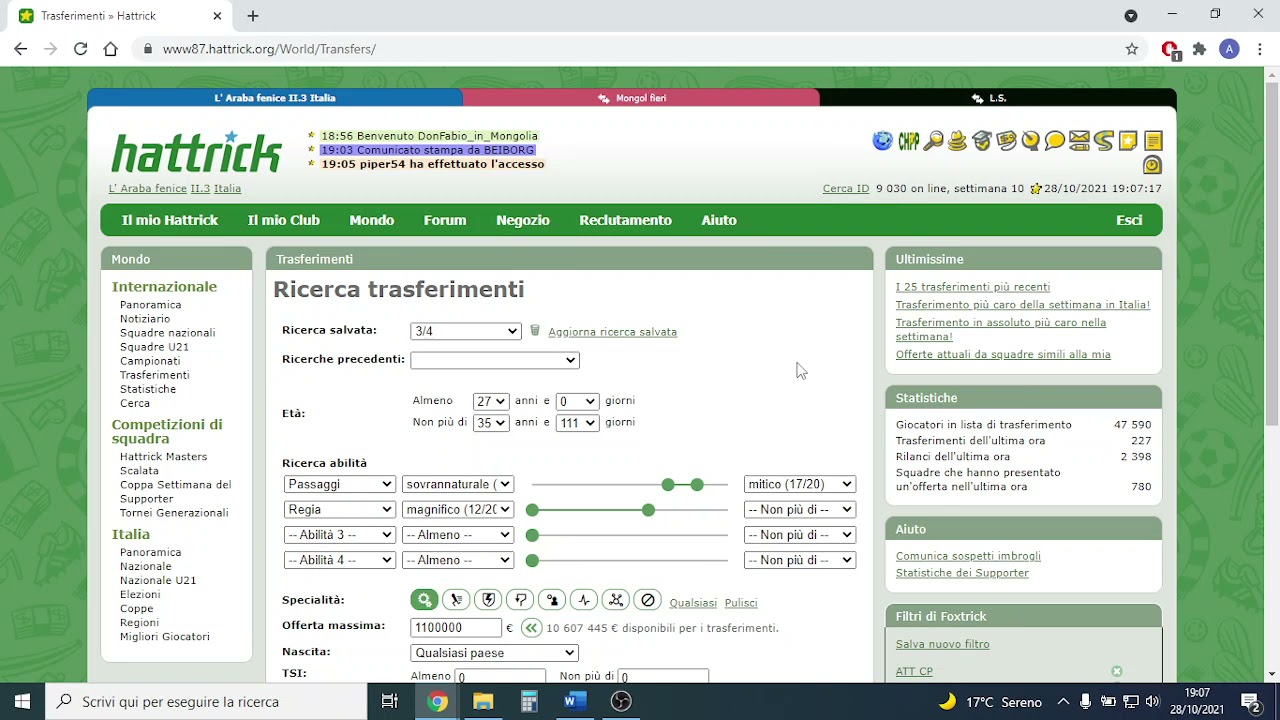
Task: Toggle the heartbeat (resilient) specialty filter
Action: point(584,600)
